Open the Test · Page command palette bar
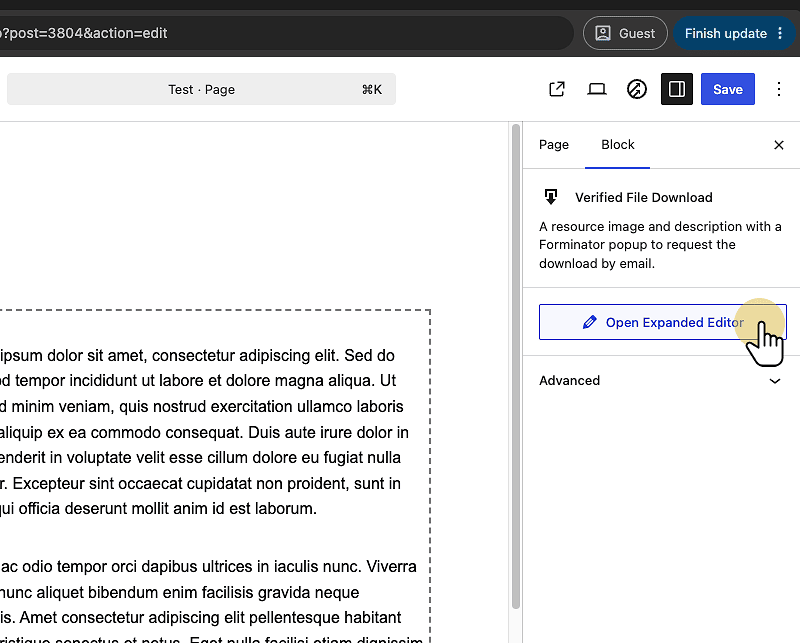Screen dimensions: 800x643 [x=202, y=89]
